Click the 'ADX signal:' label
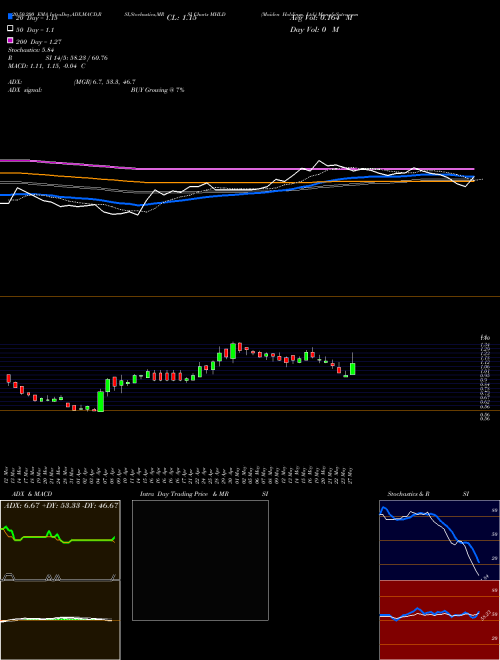This screenshot has height=660, width=500. (x=25, y=90)
